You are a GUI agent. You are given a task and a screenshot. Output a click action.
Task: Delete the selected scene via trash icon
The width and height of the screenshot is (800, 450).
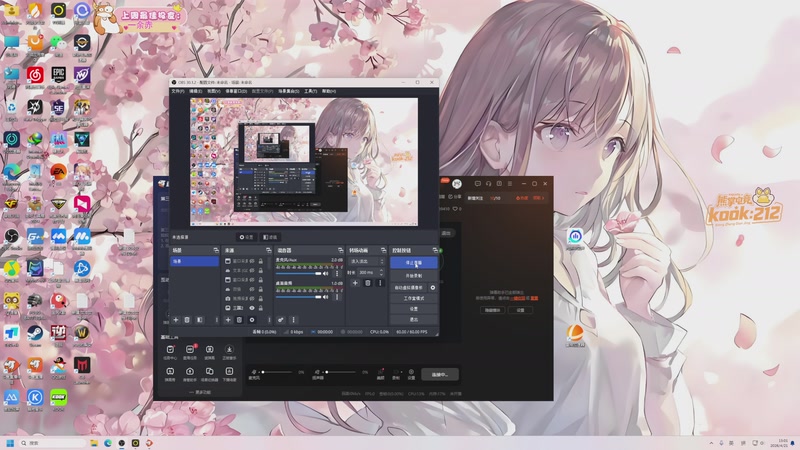point(187,320)
